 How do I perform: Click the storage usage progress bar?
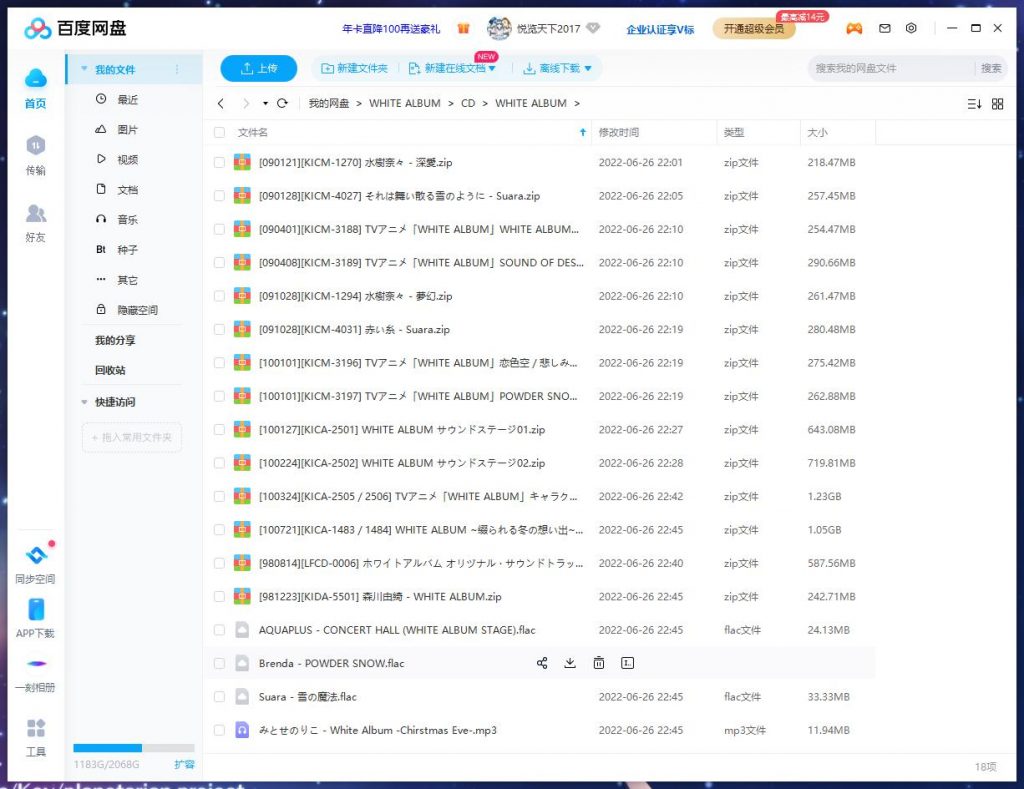pyautogui.click(x=134, y=748)
